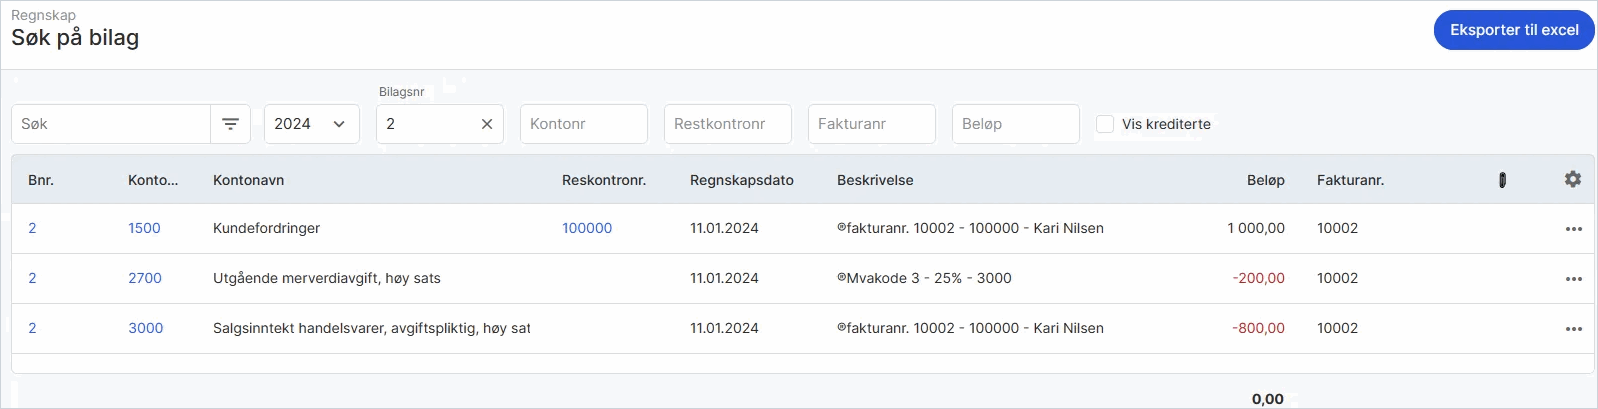This screenshot has height=409, width=1598.
Task: Toggle the Vis krediterte checkbox
Action: [1105, 124]
